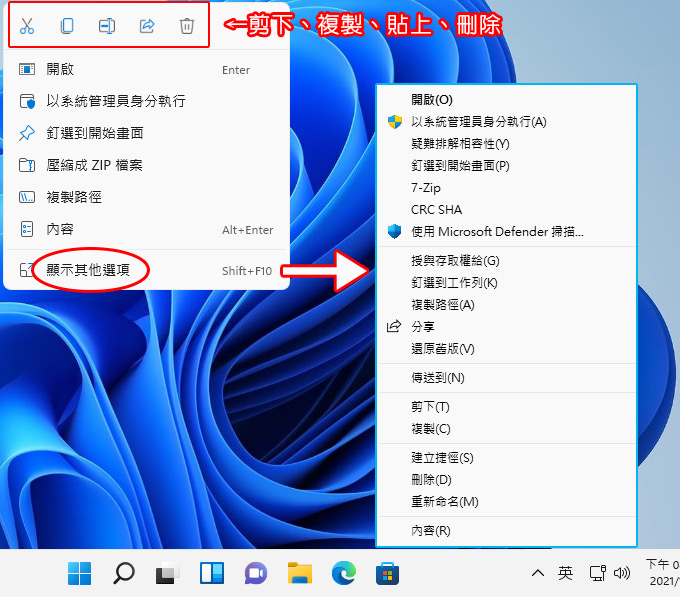Select 釘選到開始畫面 with pin icon
Viewport: 680px width, 597px height.
[x=147, y=133]
